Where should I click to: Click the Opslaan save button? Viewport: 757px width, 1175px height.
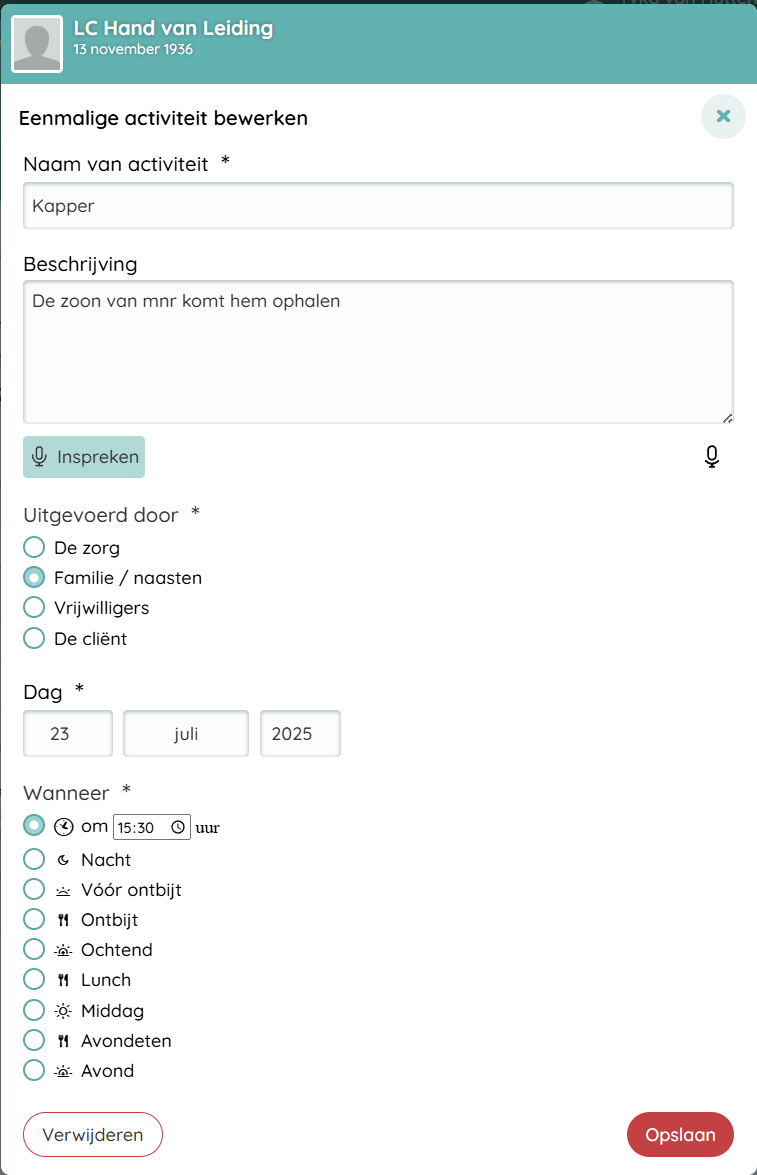[x=680, y=1134]
